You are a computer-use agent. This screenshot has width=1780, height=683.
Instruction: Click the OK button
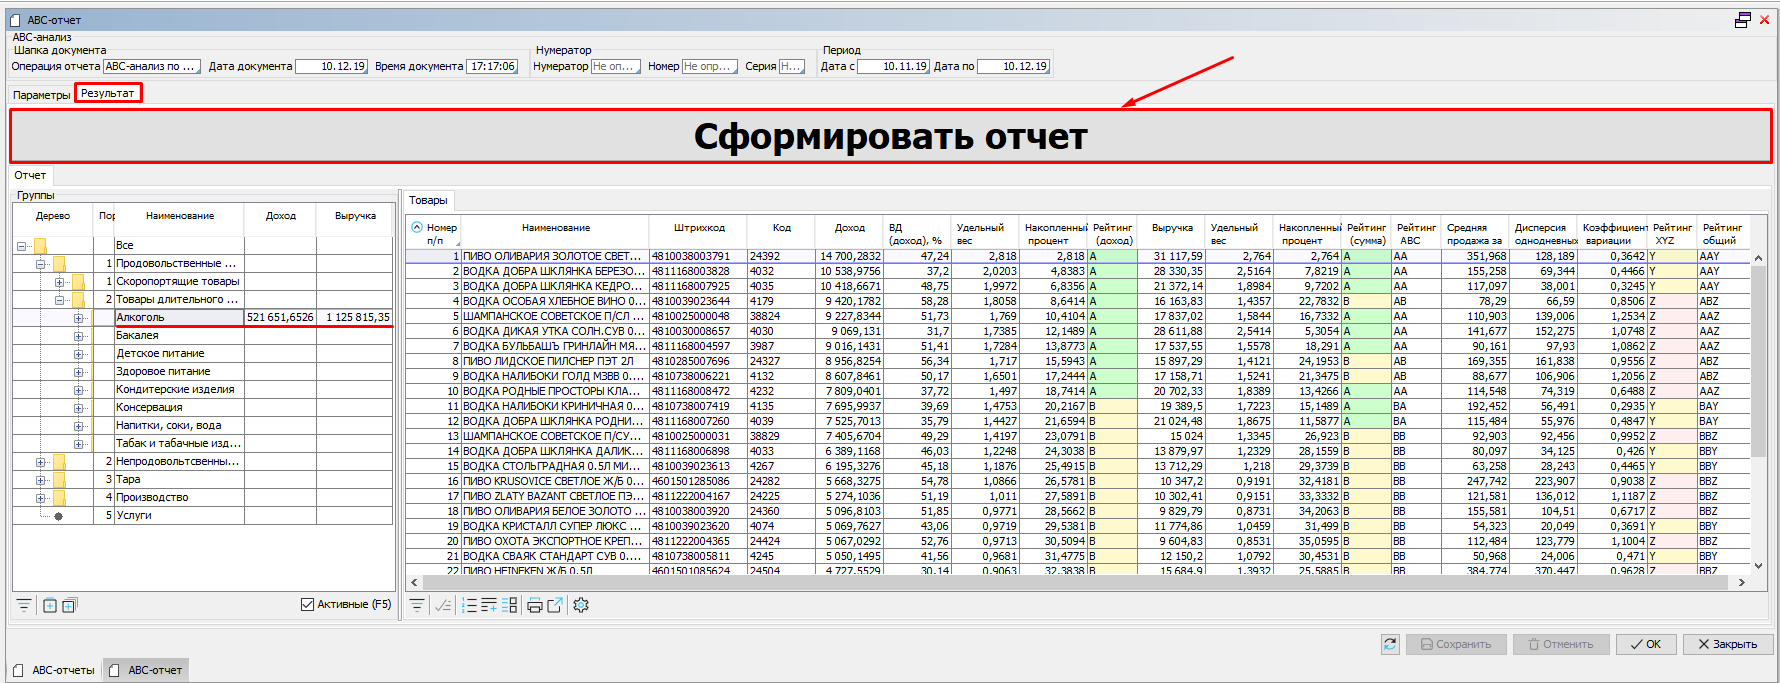pos(1646,644)
